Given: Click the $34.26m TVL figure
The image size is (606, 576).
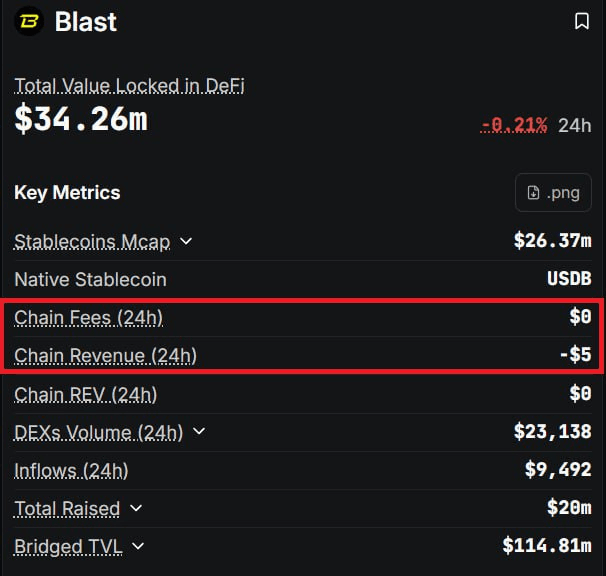Looking at the screenshot, I should click(x=80, y=119).
